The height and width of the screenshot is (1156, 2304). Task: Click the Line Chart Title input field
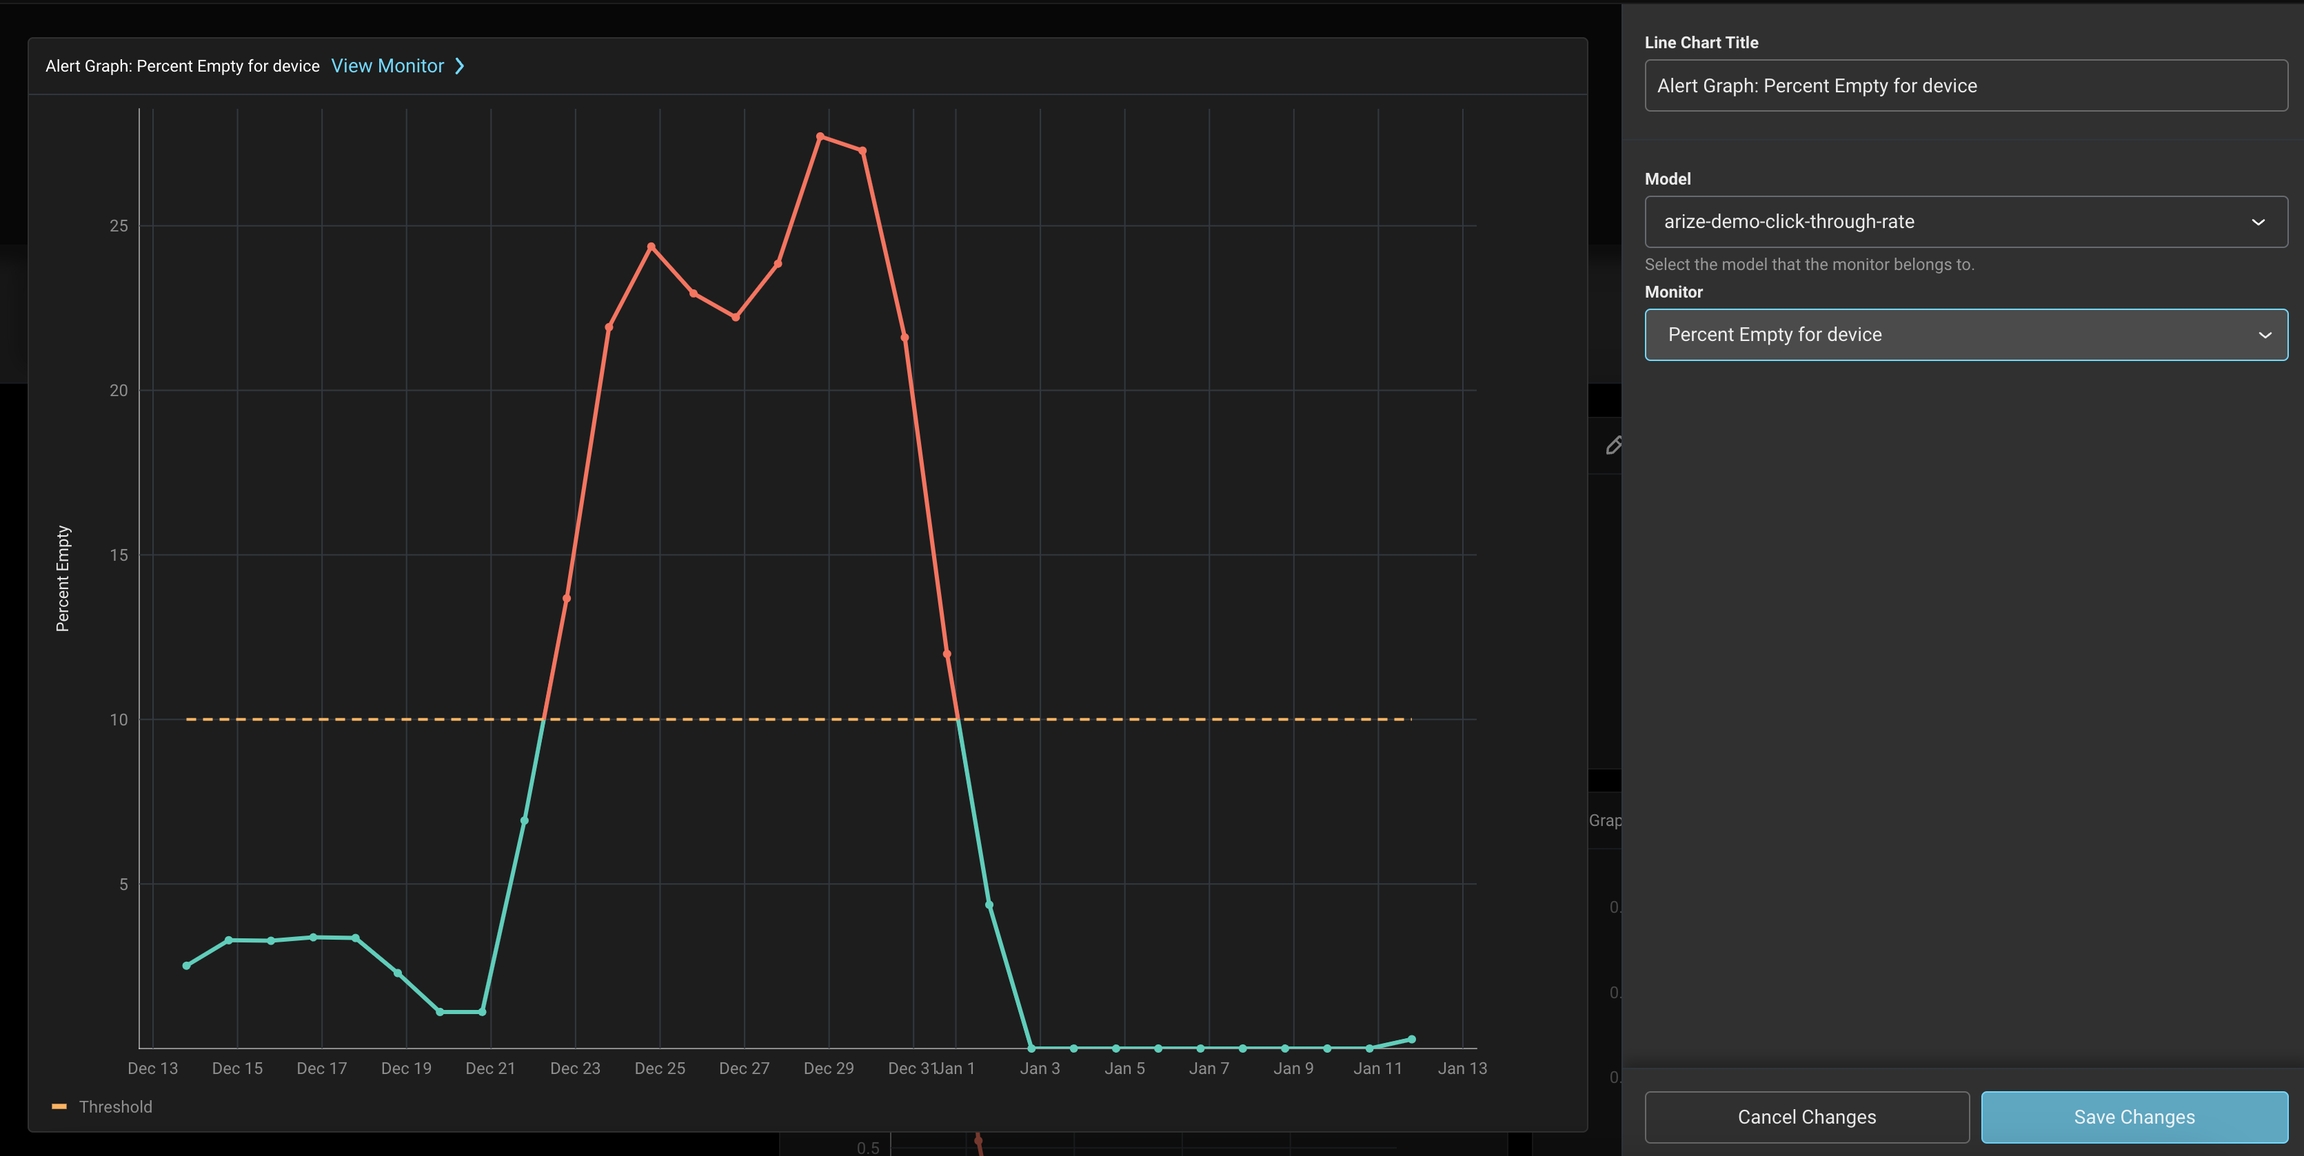click(x=1965, y=86)
